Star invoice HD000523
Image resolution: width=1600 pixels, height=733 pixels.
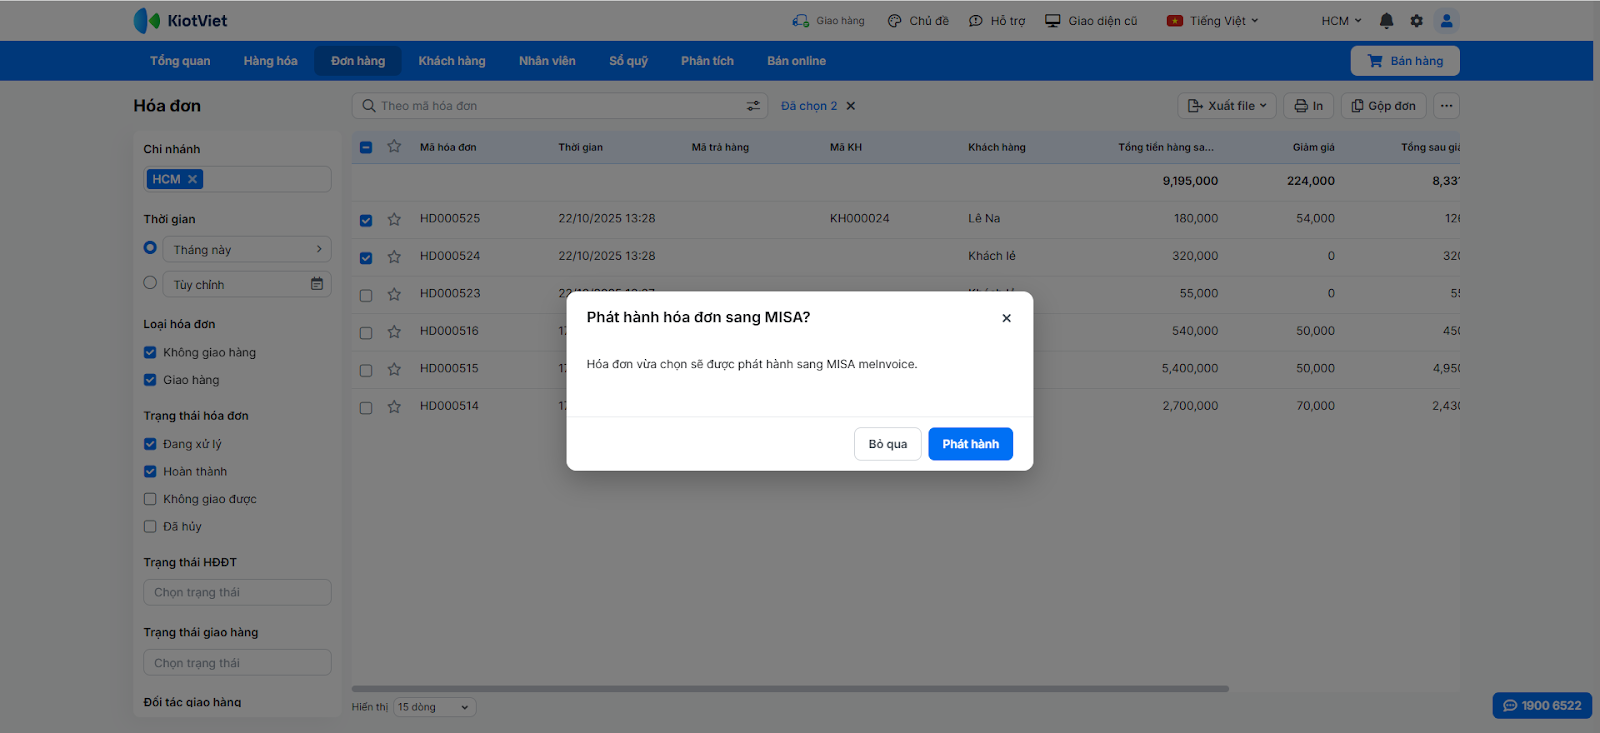pos(394,294)
